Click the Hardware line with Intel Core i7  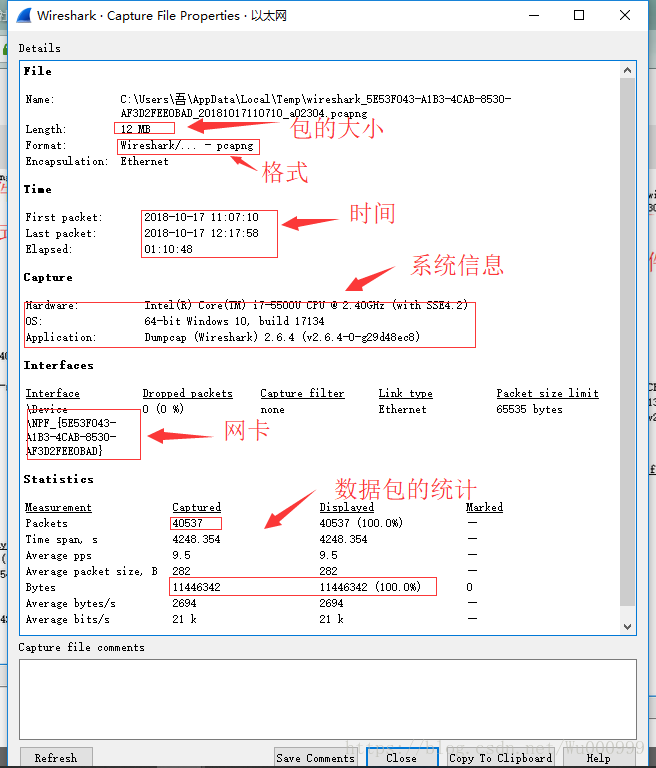click(306, 305)
